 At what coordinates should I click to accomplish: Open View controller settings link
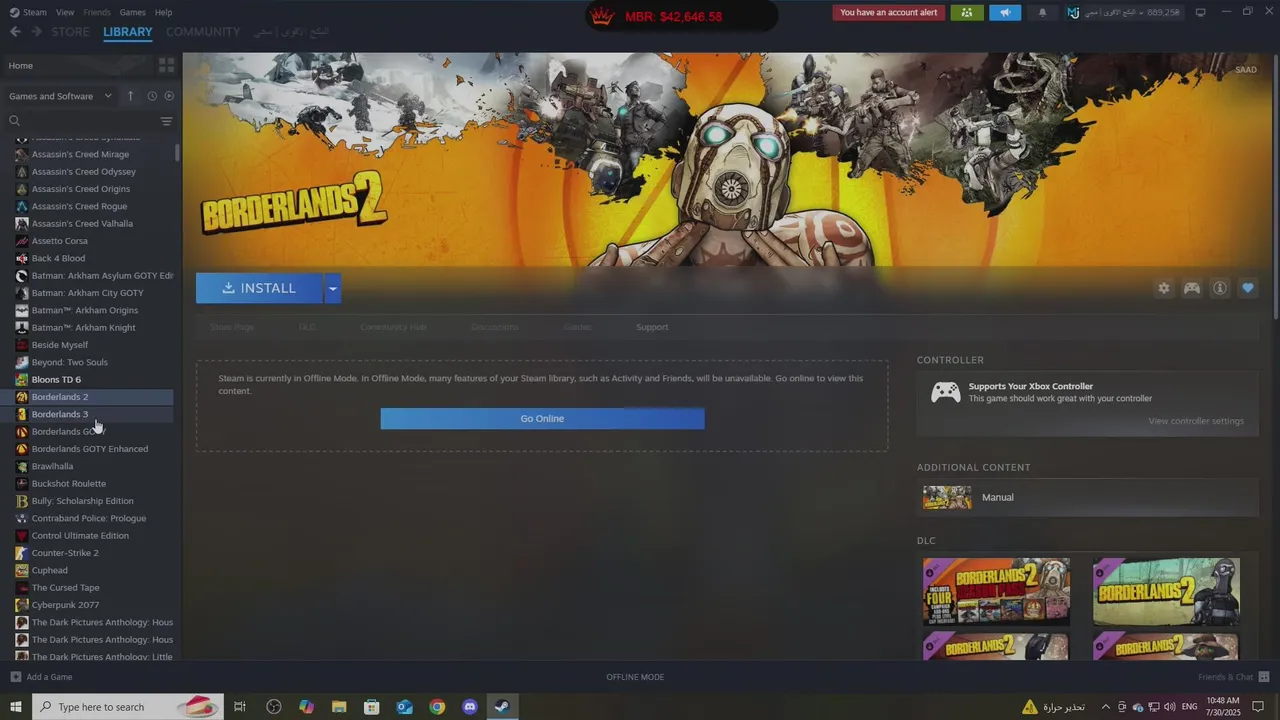(x=1196, y=421)
